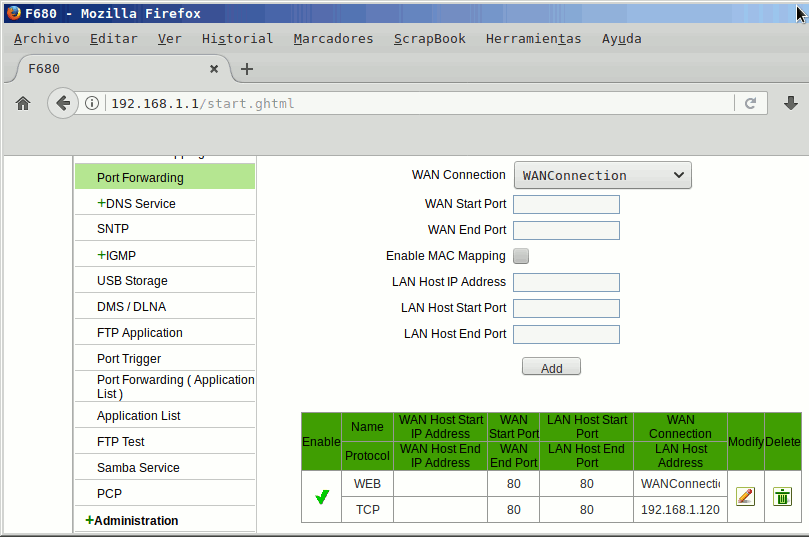This screenshot has height=537, width=809.
Task: Focus the LAN Host End Port field
Action: pos(567,334)
